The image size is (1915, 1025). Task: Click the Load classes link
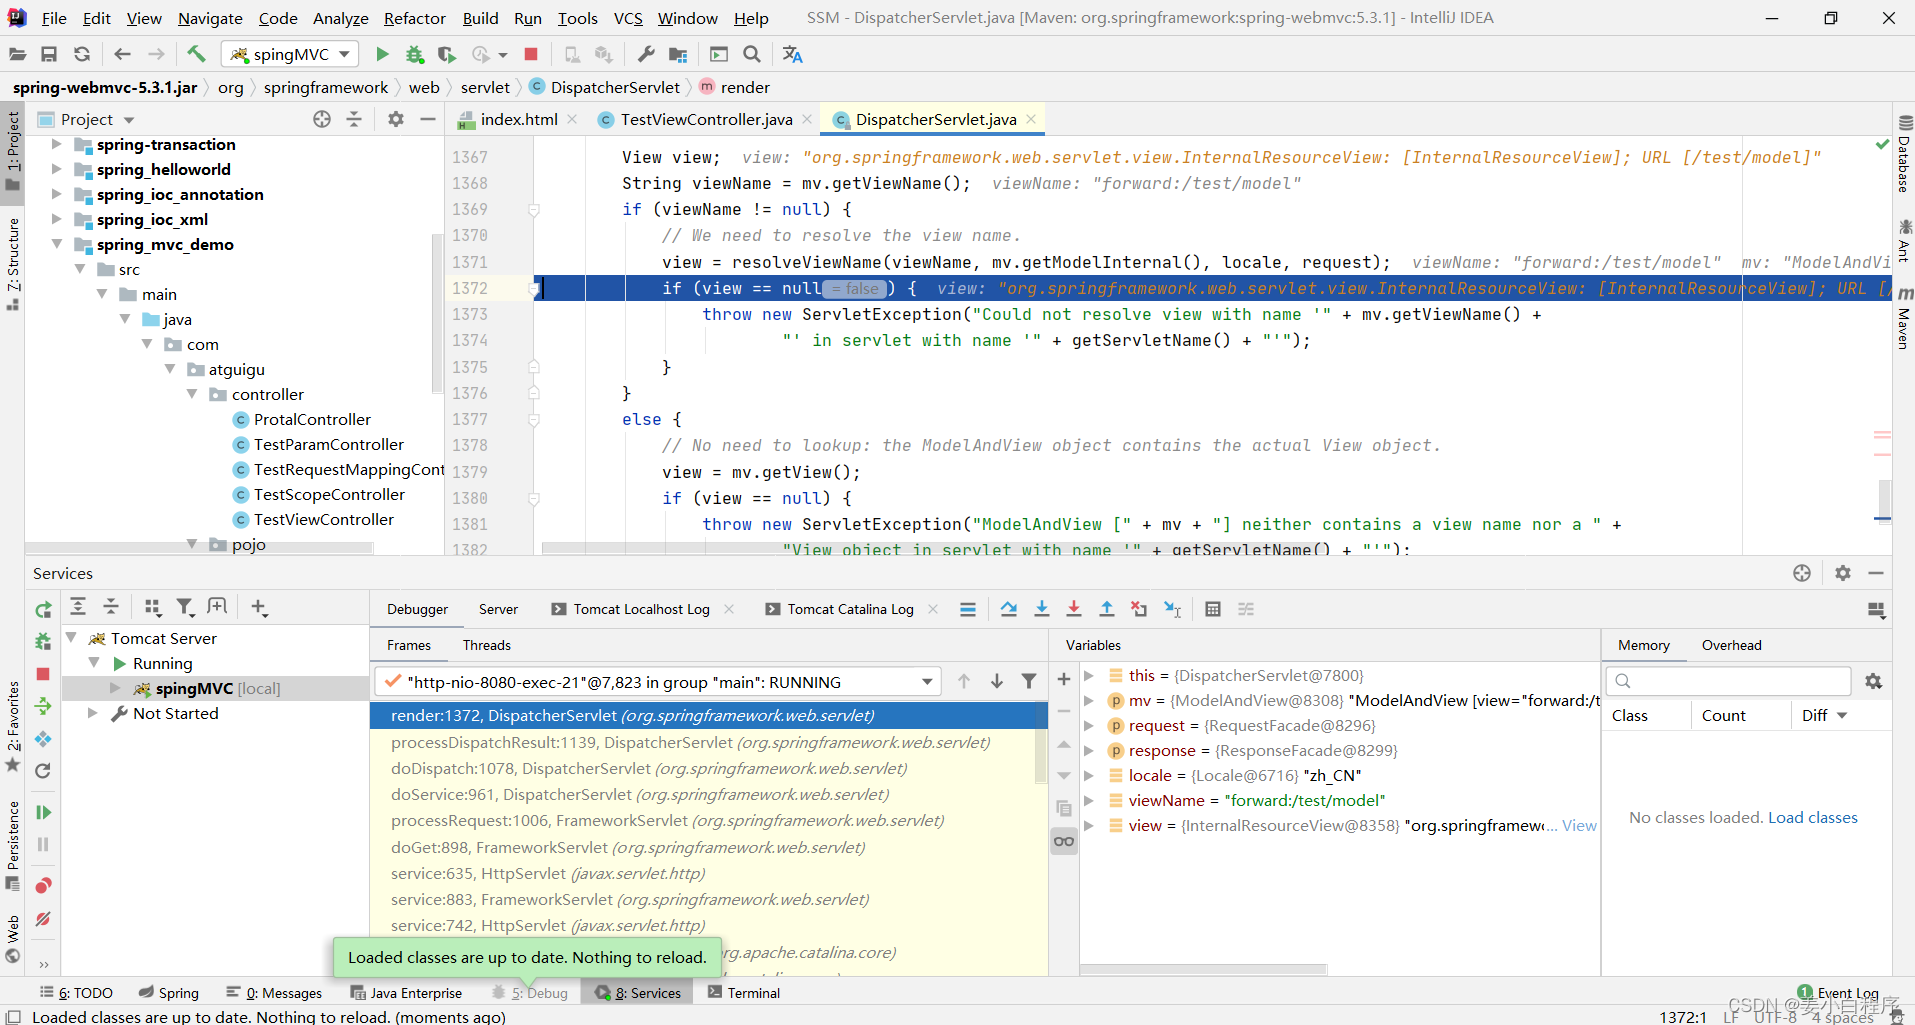1812,817
